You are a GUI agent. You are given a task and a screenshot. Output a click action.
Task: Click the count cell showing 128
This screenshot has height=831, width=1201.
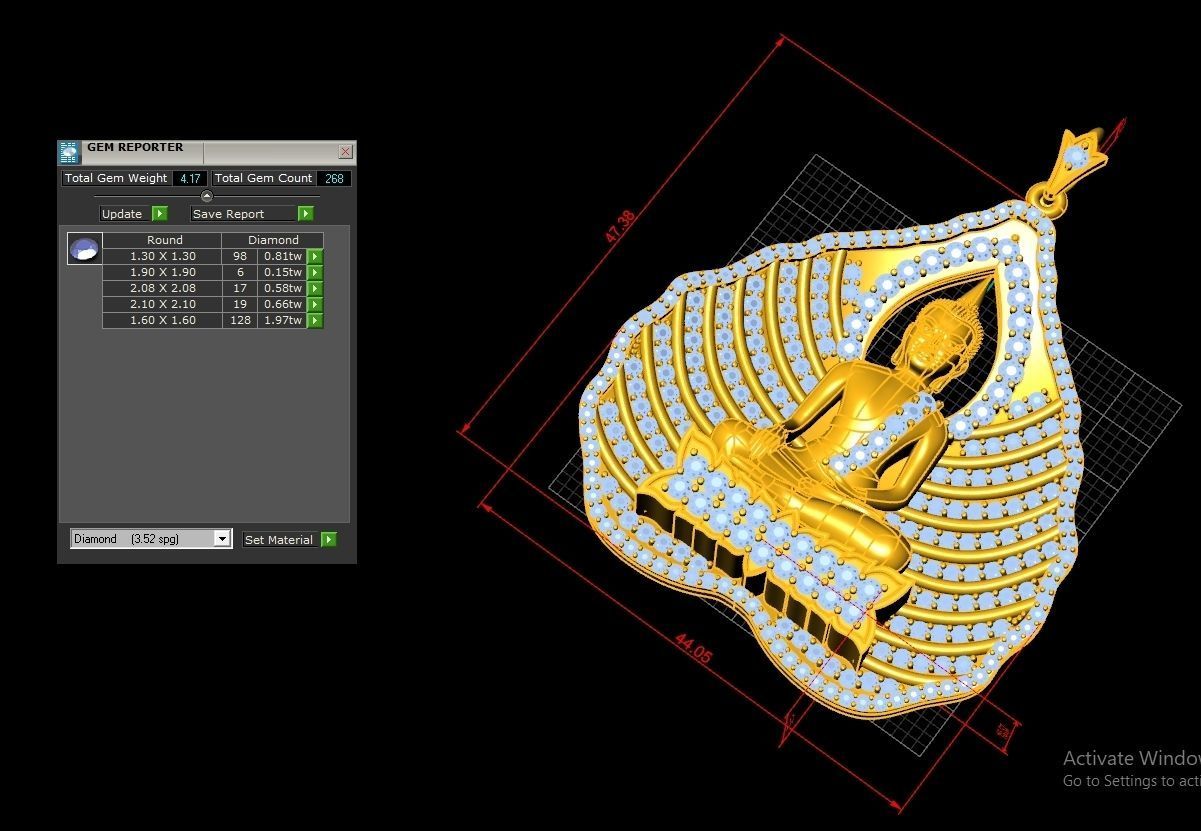(x=240, y=320)
